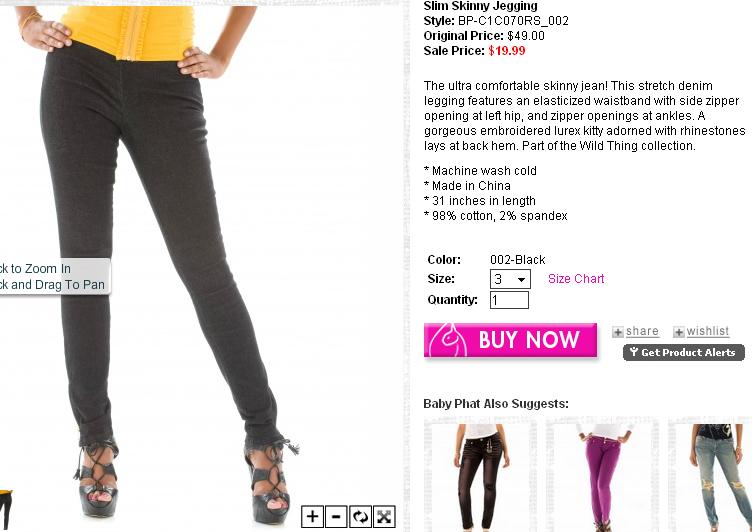This screenshot has height=532, width=752.
Task: Click the share link
Action: (642, 331)
